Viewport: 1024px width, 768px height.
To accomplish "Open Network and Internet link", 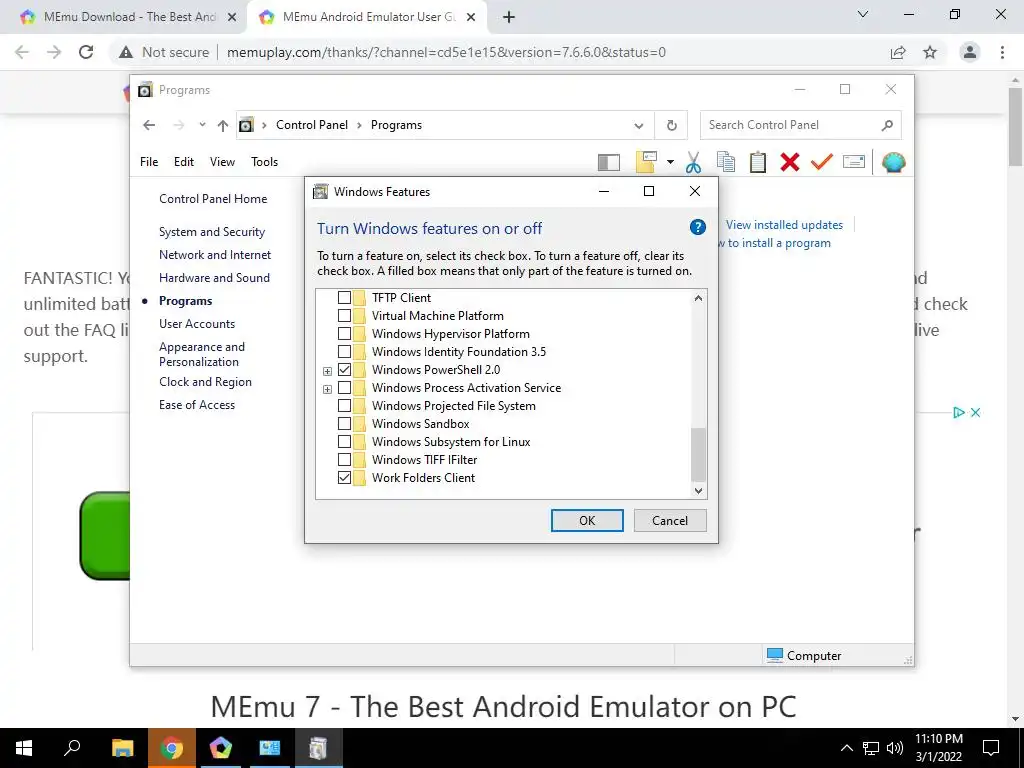I will 215,255.
